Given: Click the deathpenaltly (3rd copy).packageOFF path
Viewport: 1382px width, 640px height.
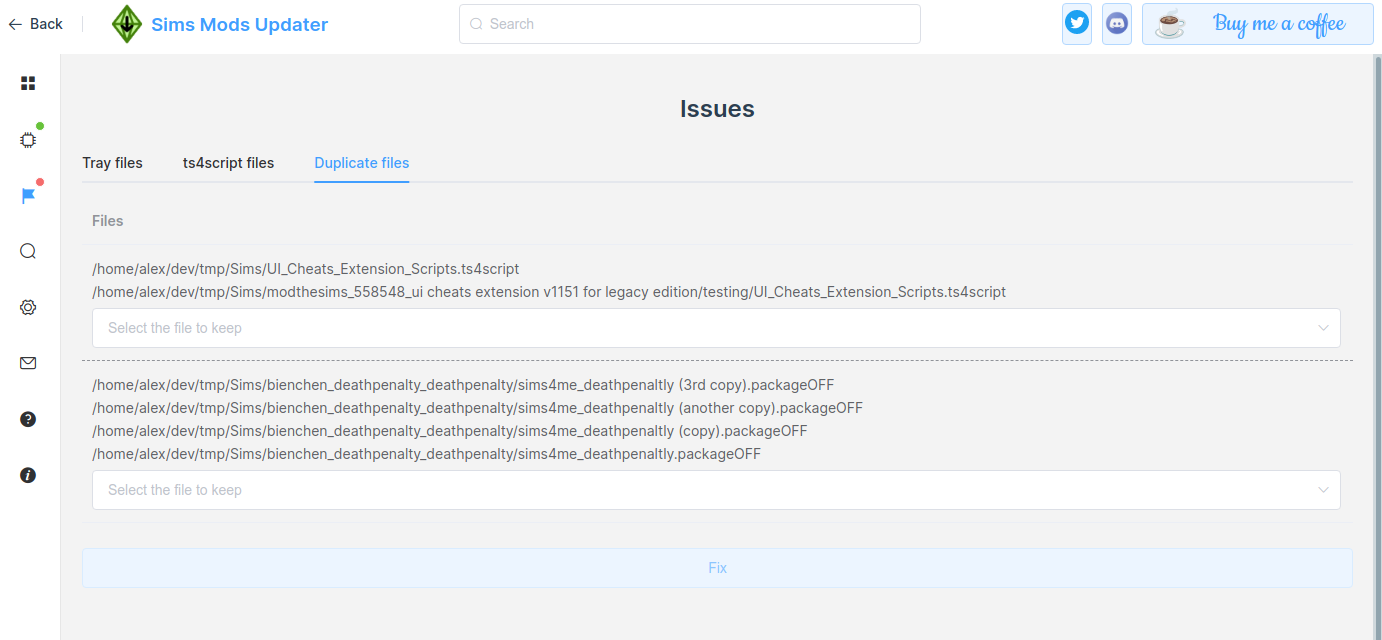Looking at the screenshot, I should tap(463, 385).
